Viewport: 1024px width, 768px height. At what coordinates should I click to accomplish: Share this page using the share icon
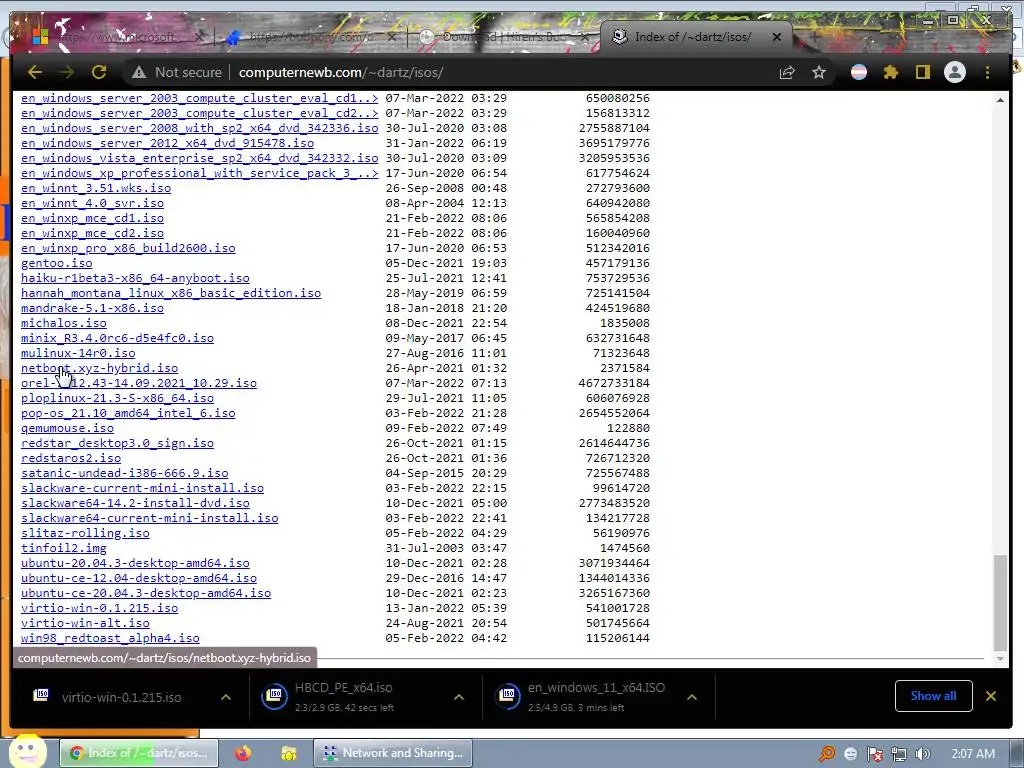click(787, 72)
